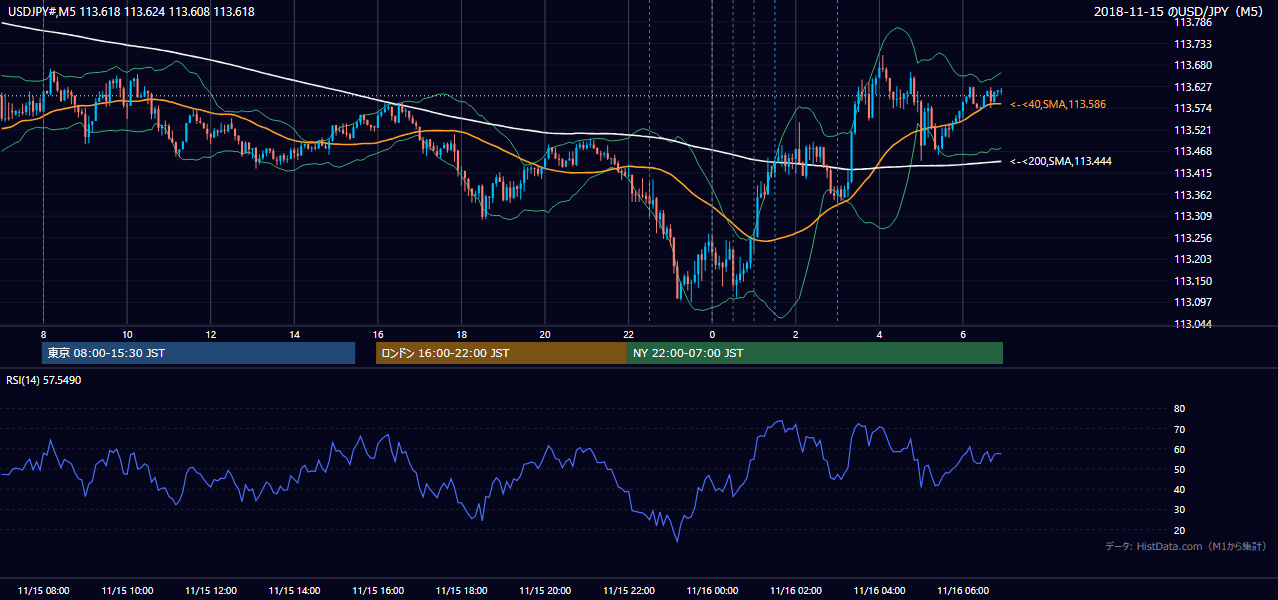This screenshot has width=1278, height=600.
Task: Click the date label 11/15 22:00
Action: (629, 591)
